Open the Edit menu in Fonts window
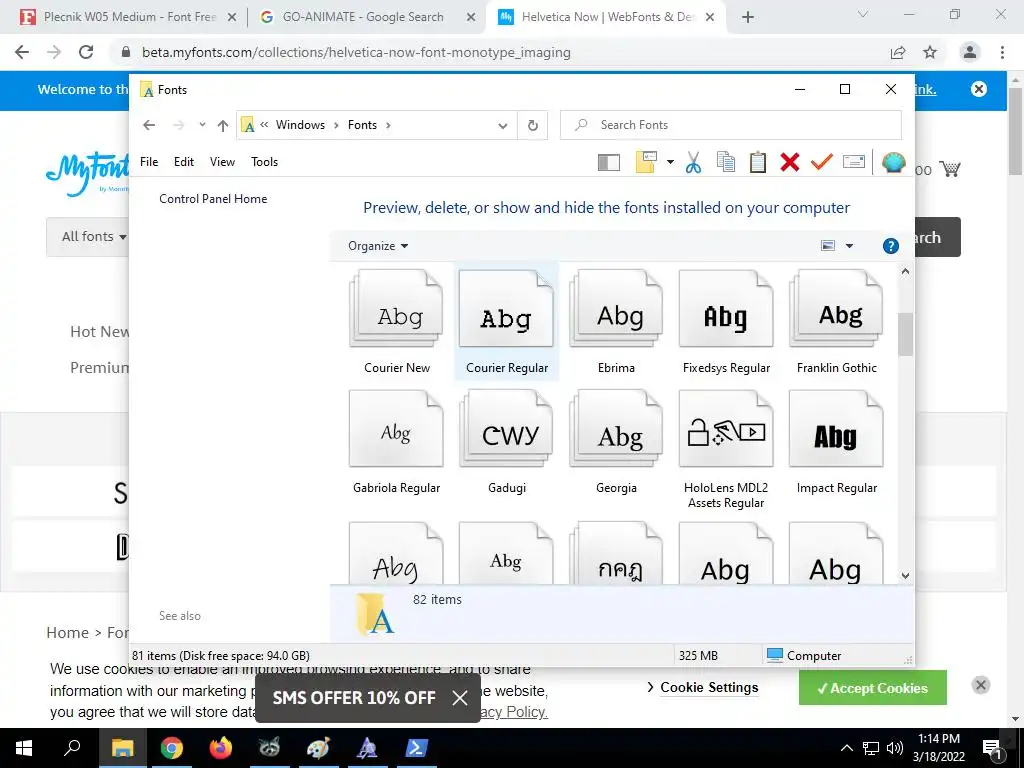 click(184, 162)
